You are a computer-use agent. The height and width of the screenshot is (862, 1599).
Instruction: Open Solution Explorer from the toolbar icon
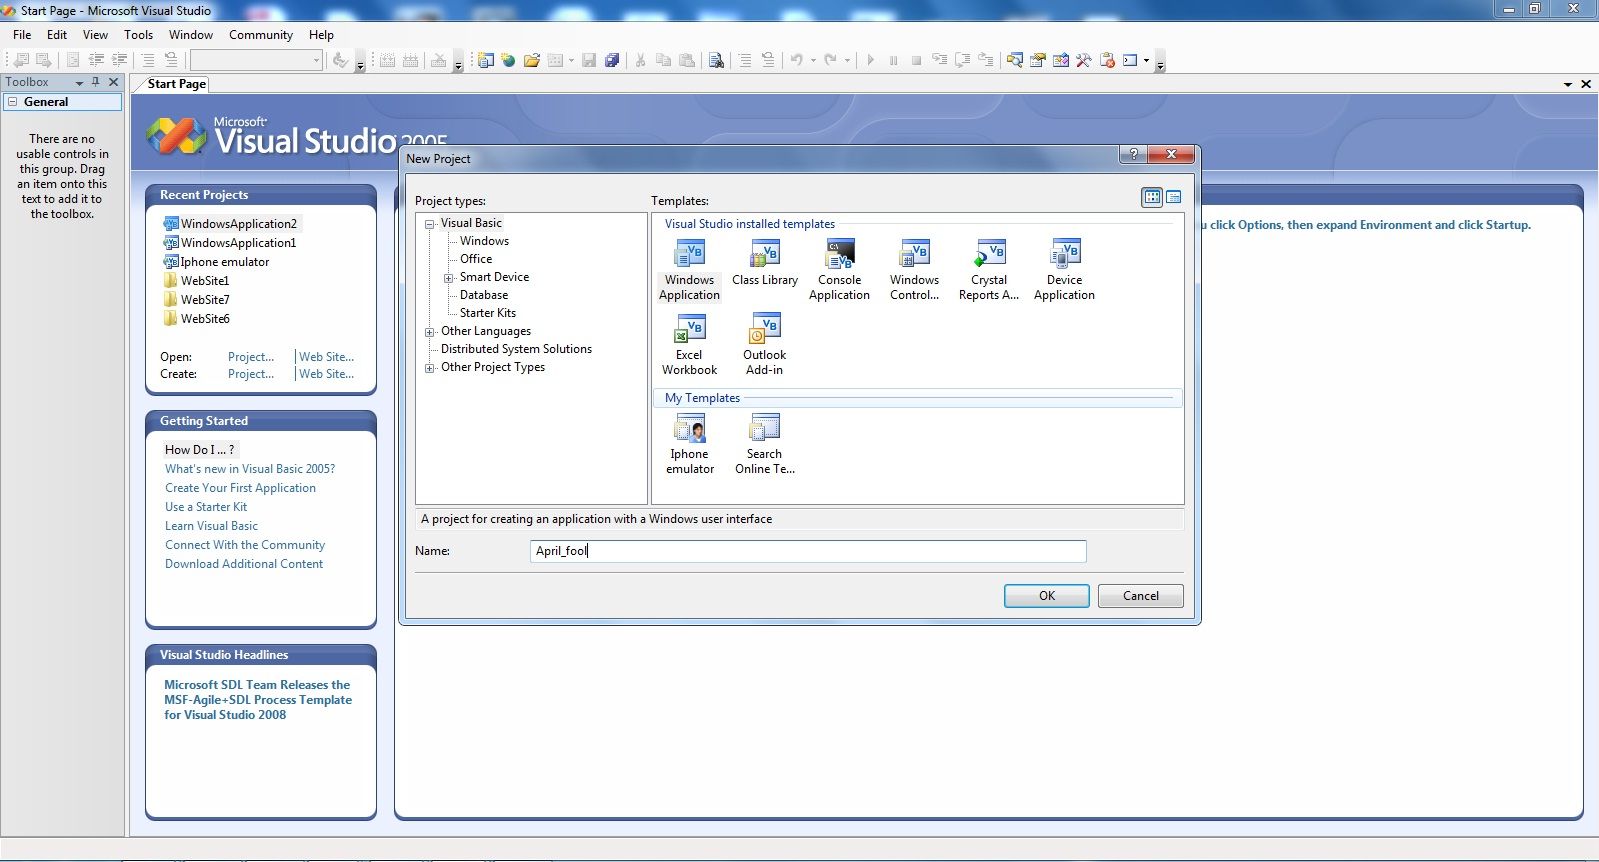(1015, 60)
